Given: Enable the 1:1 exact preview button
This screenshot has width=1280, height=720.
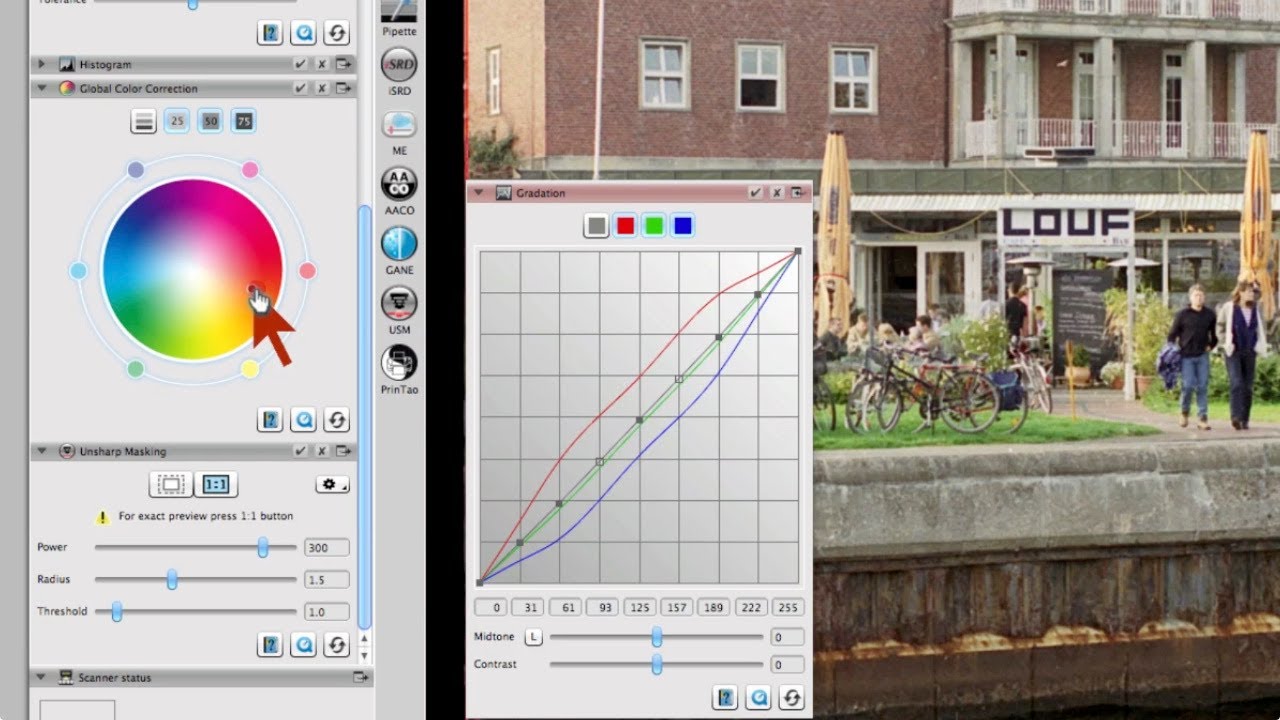Looking at the screenshot, I should coord(216,484).
